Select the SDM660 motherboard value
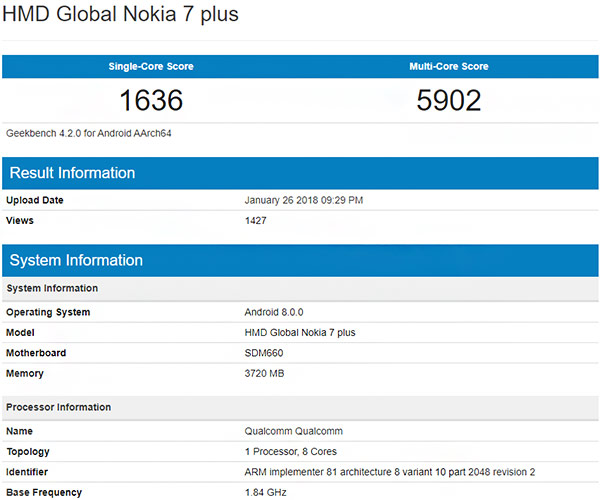The image size is (600, 500). tap(264, 352)
